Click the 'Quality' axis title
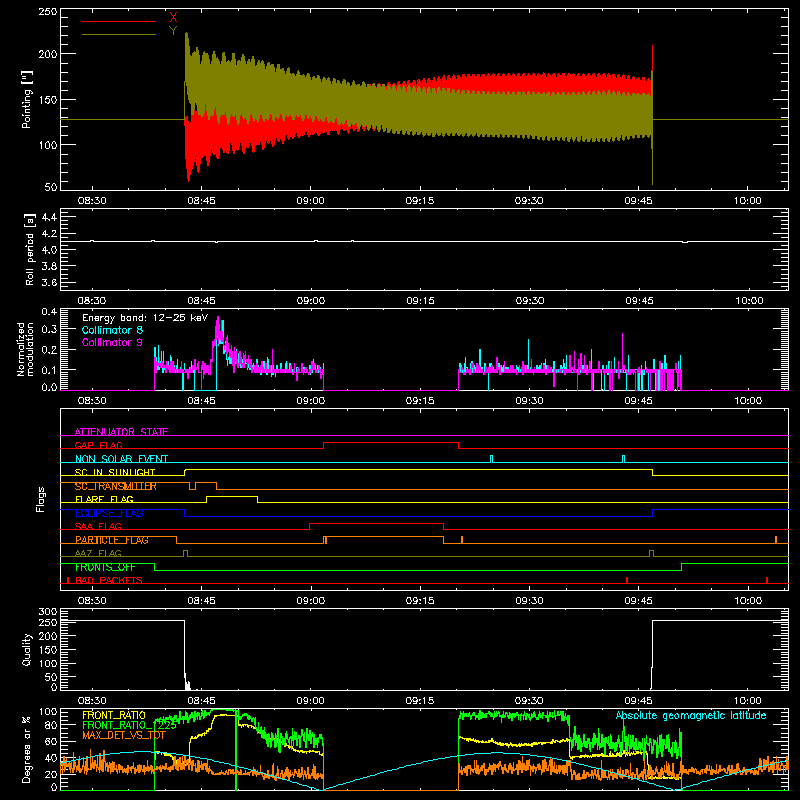 [27, 649]
